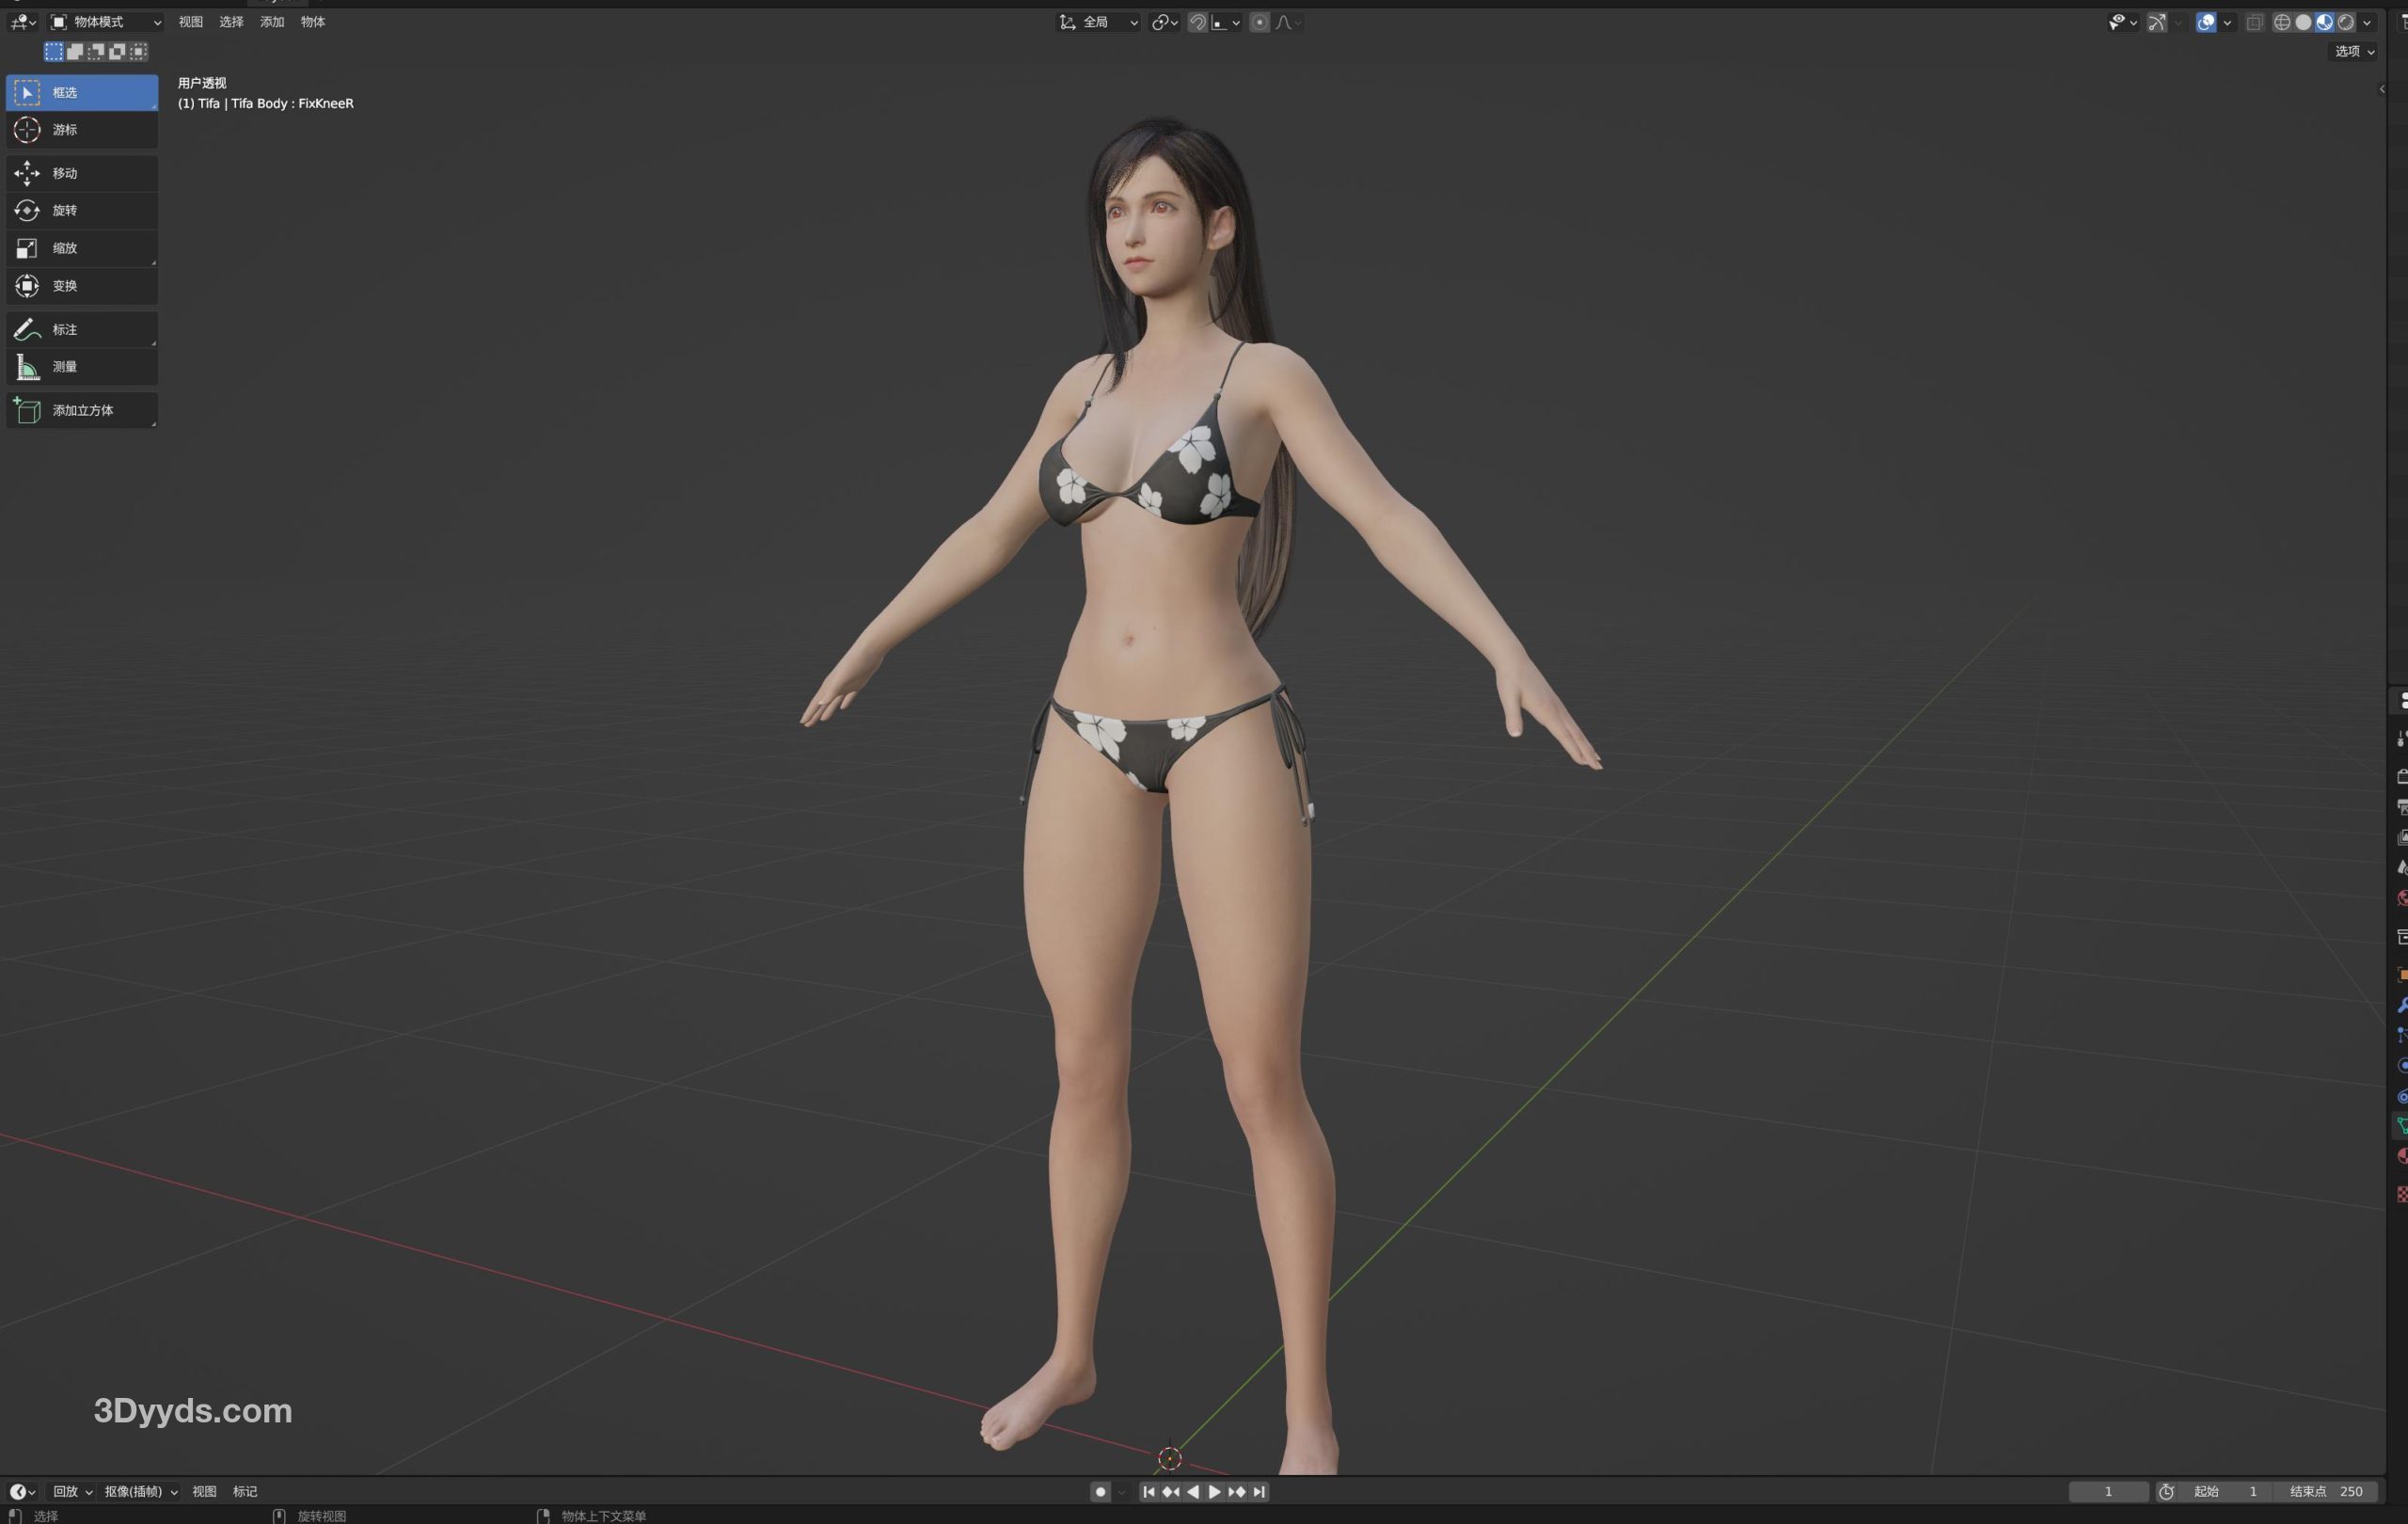The width and height of the screenshot is (2408, 1524).
Task: Select the Rotate (旋转) tool
Action: point(81,210)
